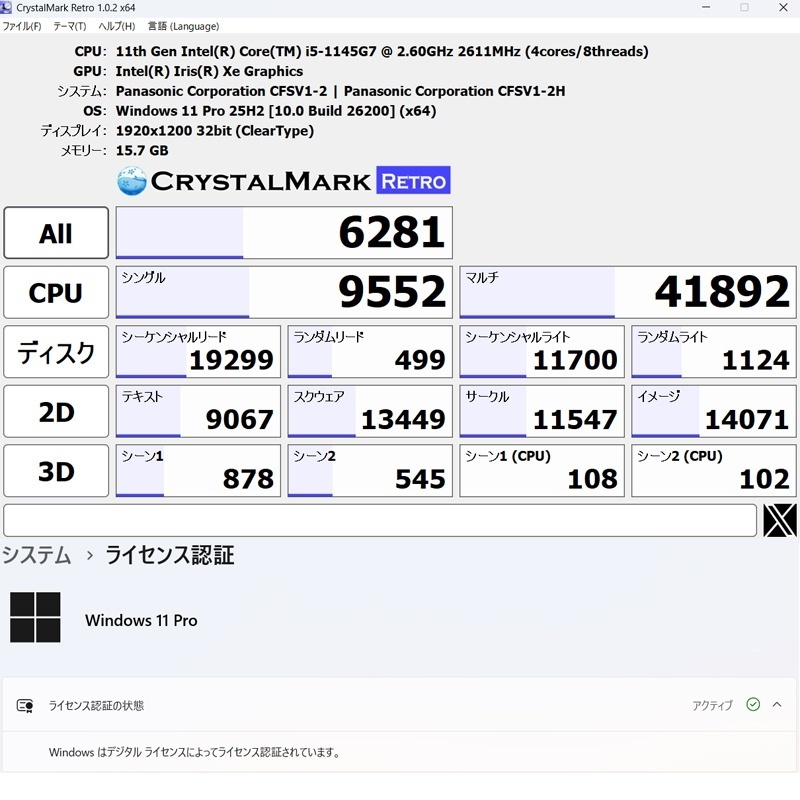Start the 3D benchmark button
800x800 pixels.
click(56, 471)
